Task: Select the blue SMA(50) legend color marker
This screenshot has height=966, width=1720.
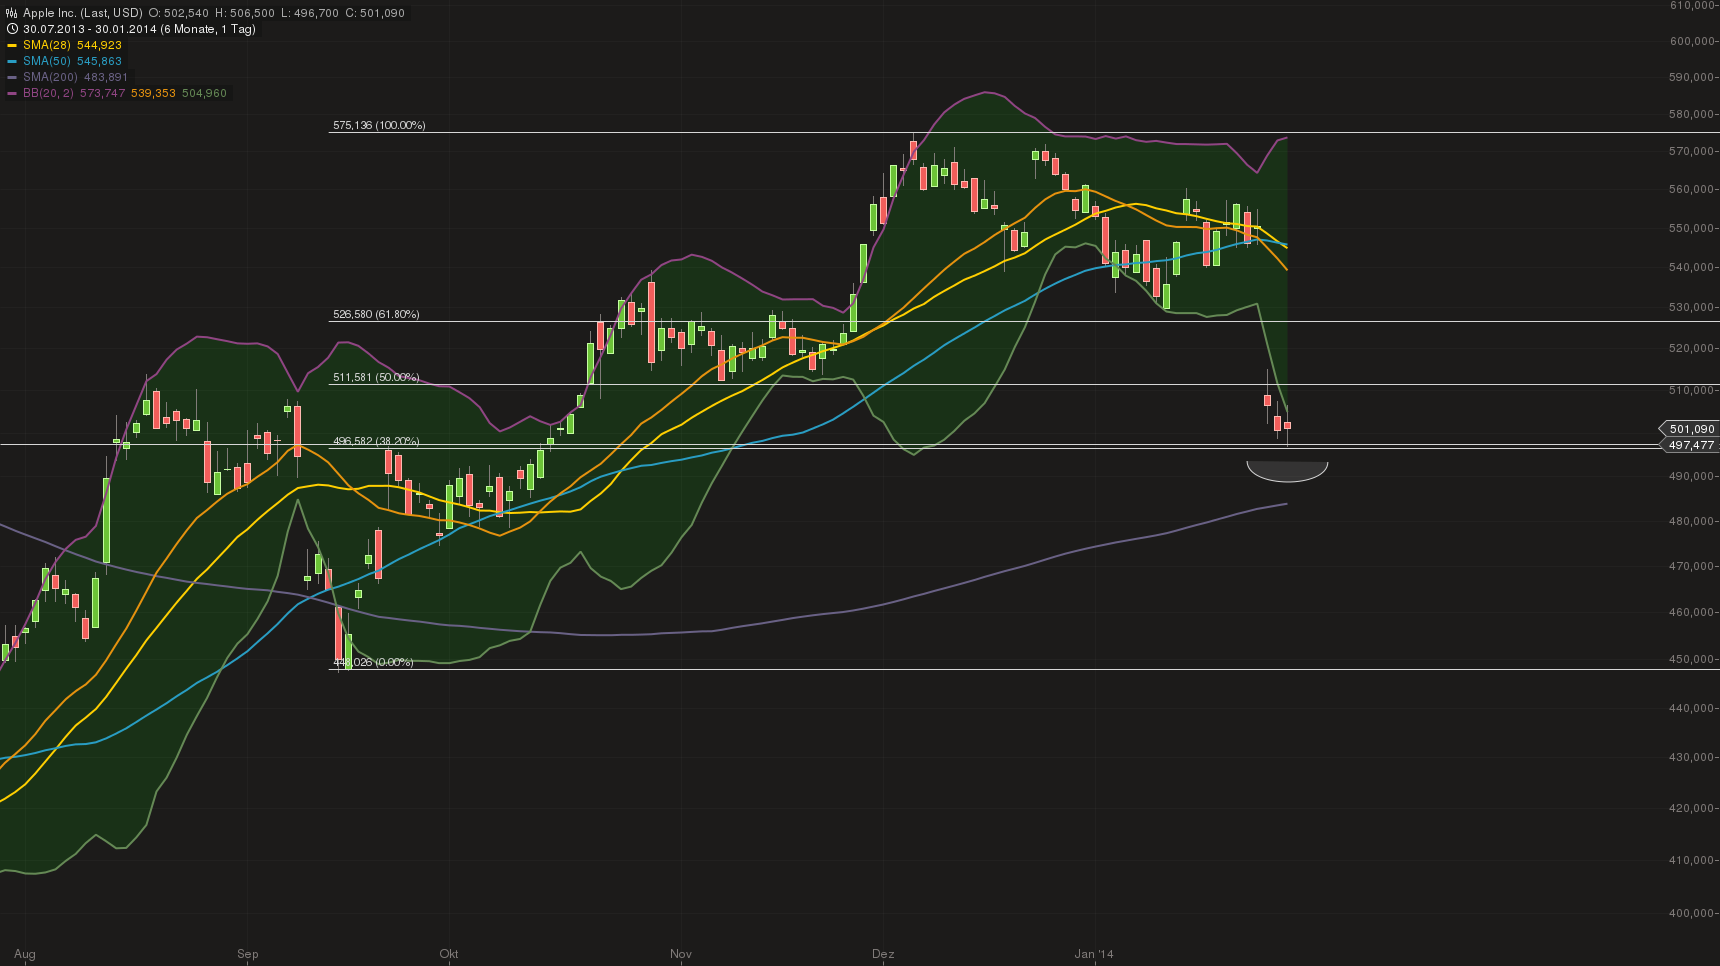Action: click(14, 61)
